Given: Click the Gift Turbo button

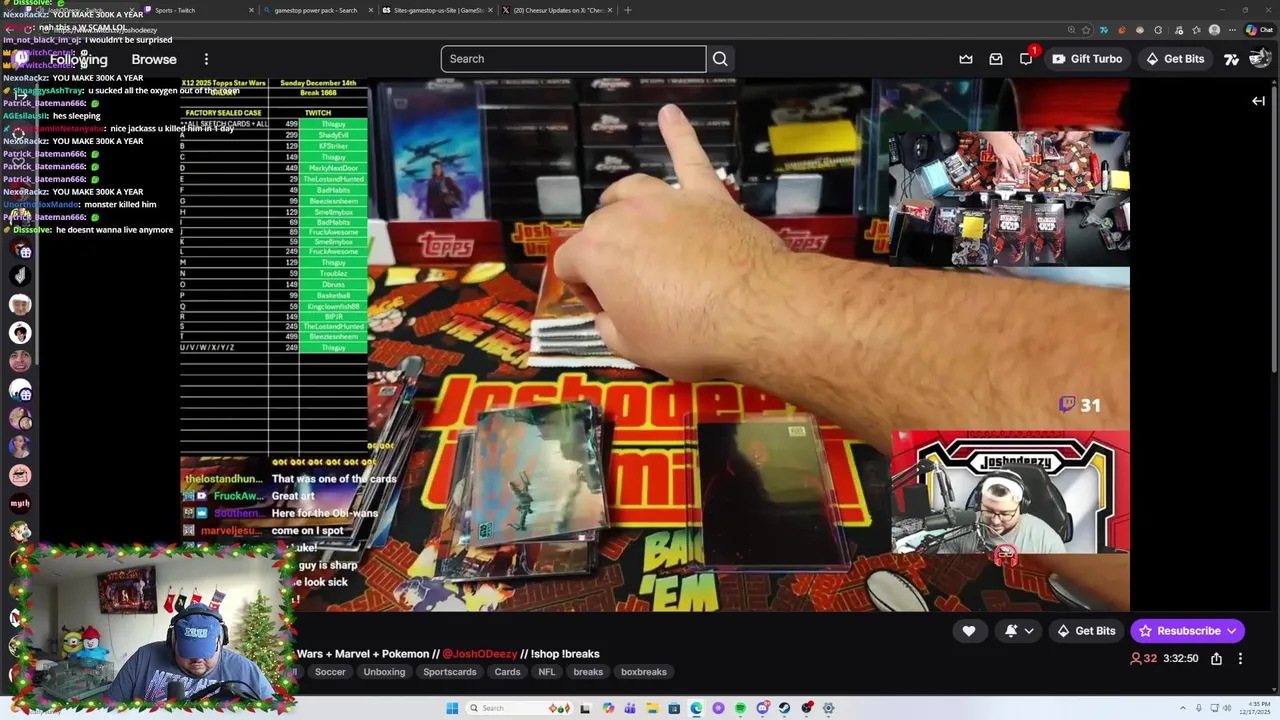Looking at the screenshot, I should coord(1087,59).
